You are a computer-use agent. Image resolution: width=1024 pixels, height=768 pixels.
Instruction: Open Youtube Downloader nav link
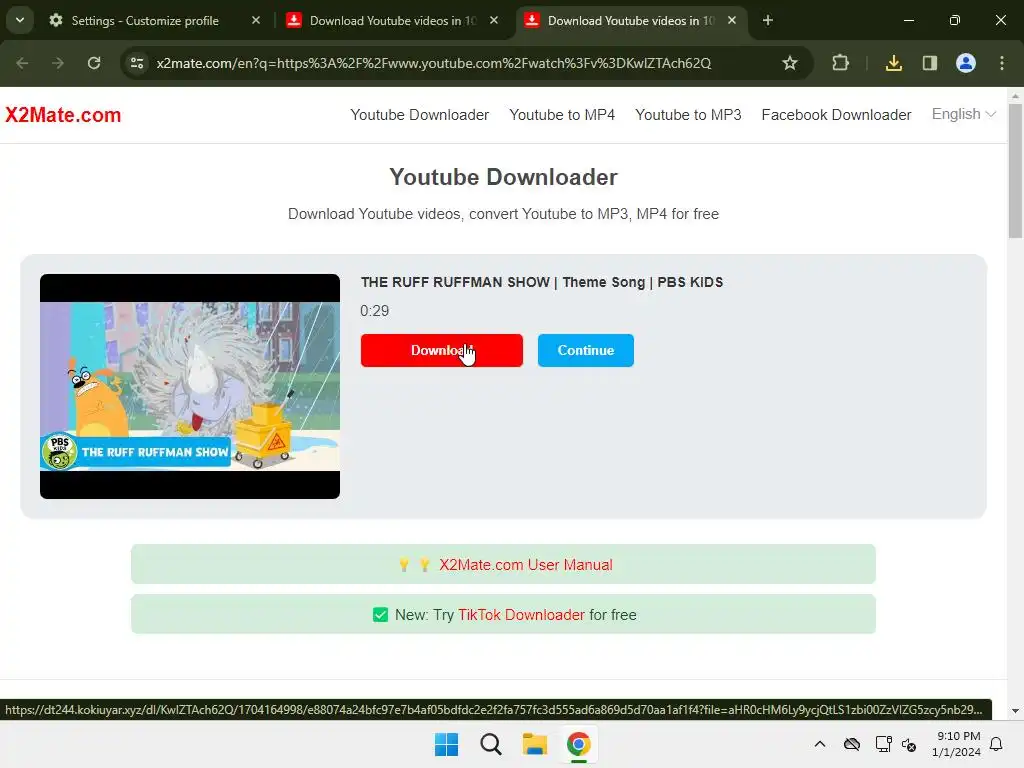coord(419,115)
